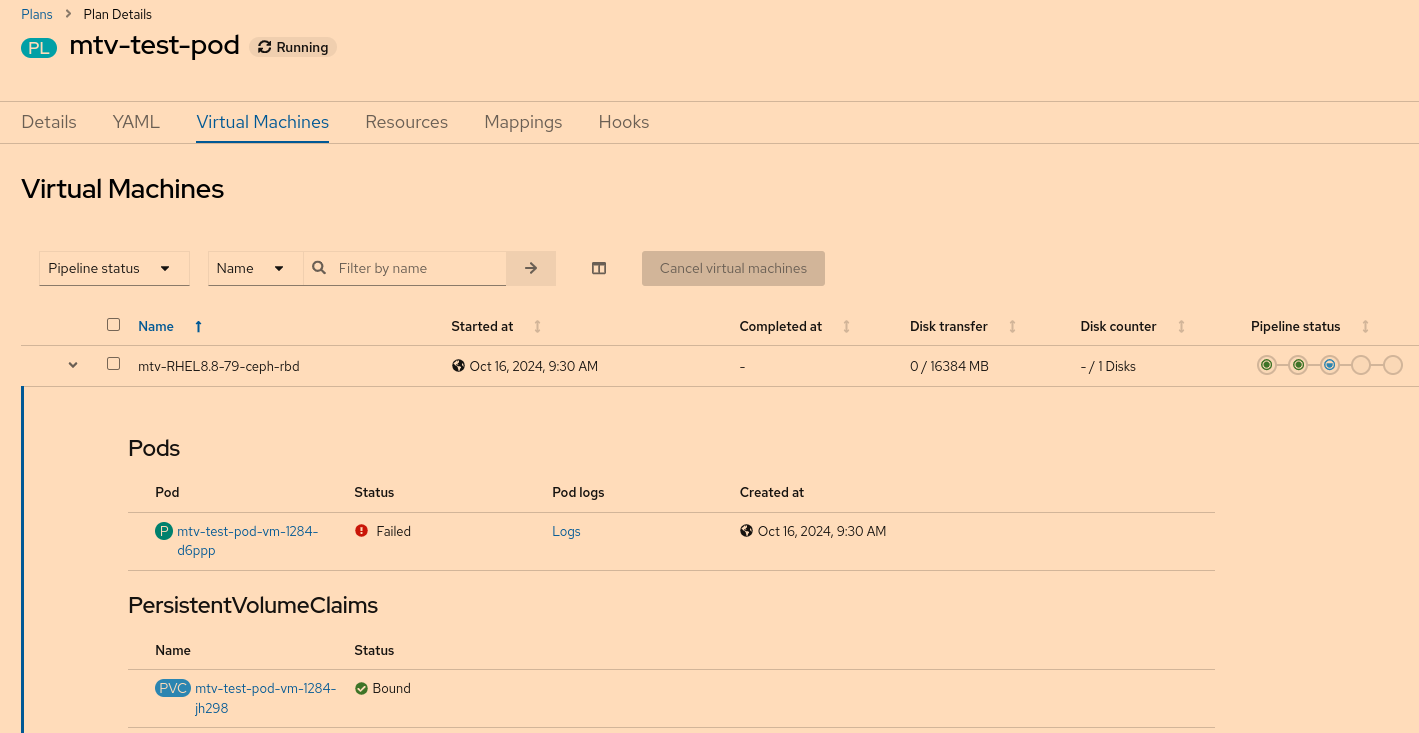
Task: Click the Pod logs column header
Action: pyautogui.click(x=578, y=492)
